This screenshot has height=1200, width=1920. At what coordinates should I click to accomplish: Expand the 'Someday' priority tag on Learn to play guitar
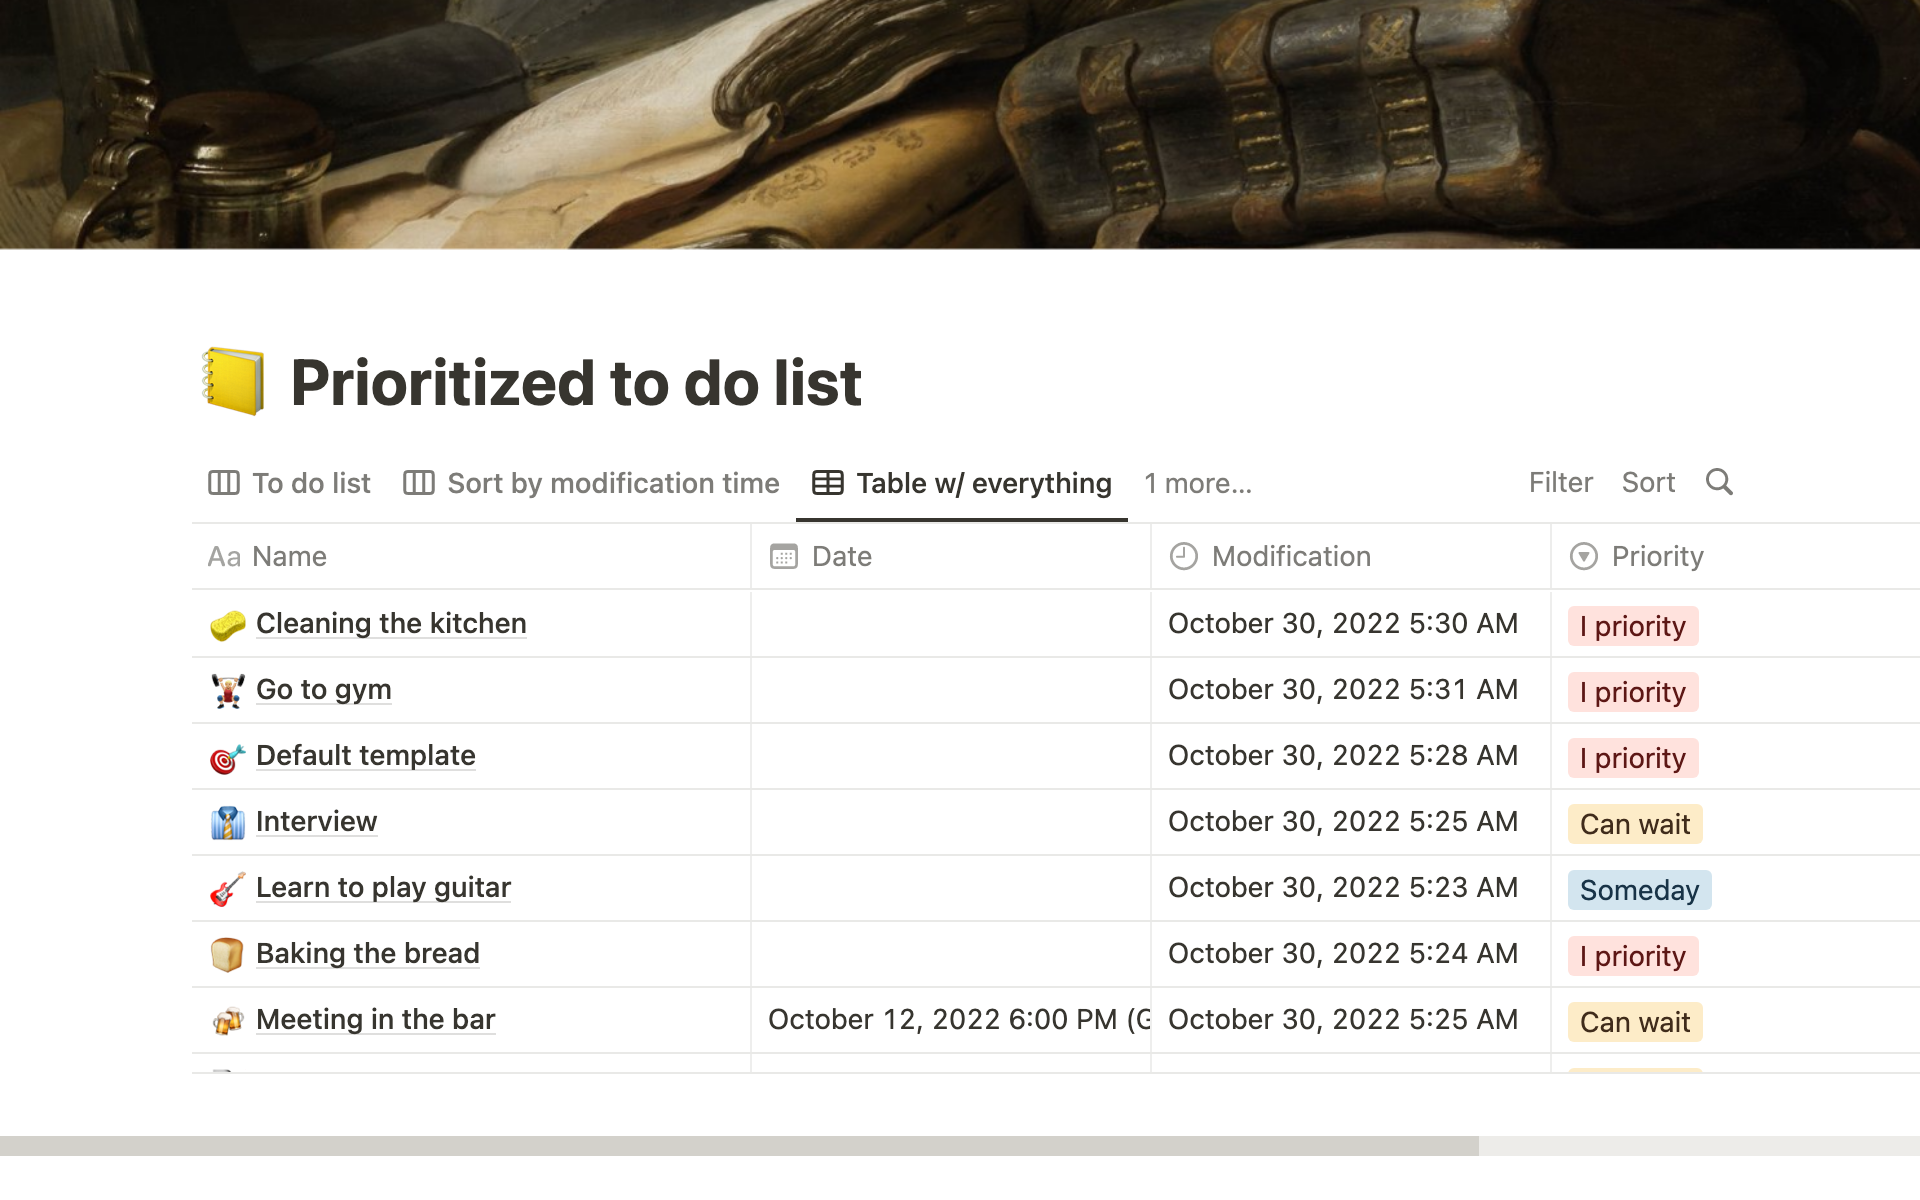click(1638, 889)
